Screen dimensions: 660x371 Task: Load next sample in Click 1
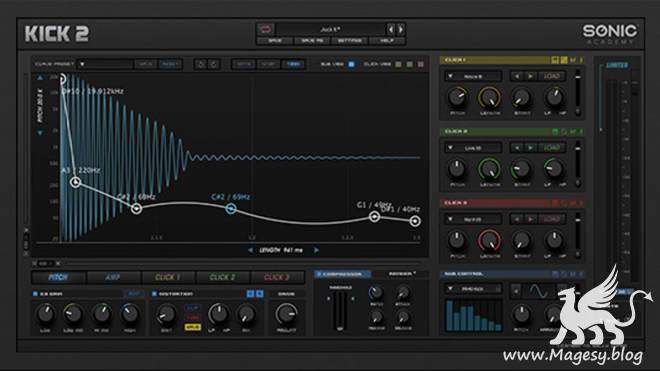[530, 76]
